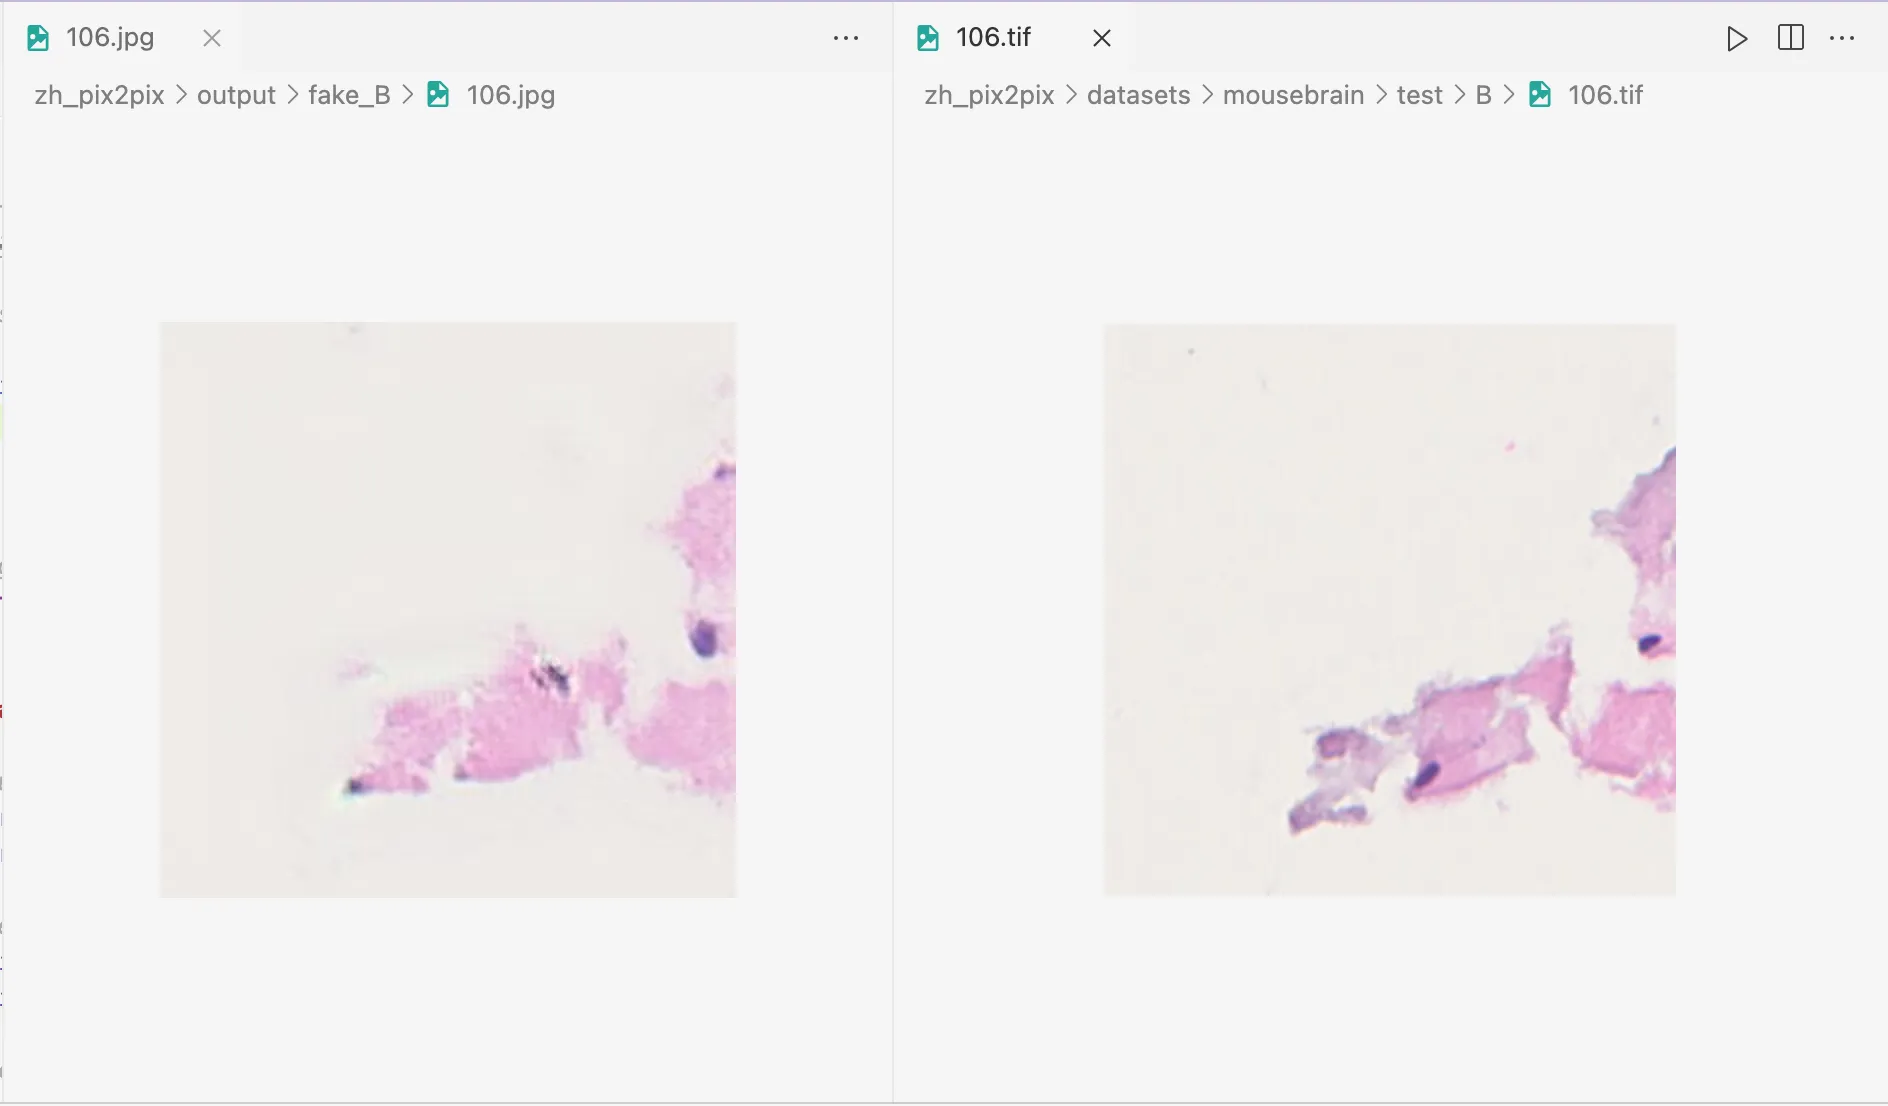The width and height of the screenshot is (1888, 1106).
Task: Click the 106.tif breadcrumb file icon
Action: coord(1540,95)
